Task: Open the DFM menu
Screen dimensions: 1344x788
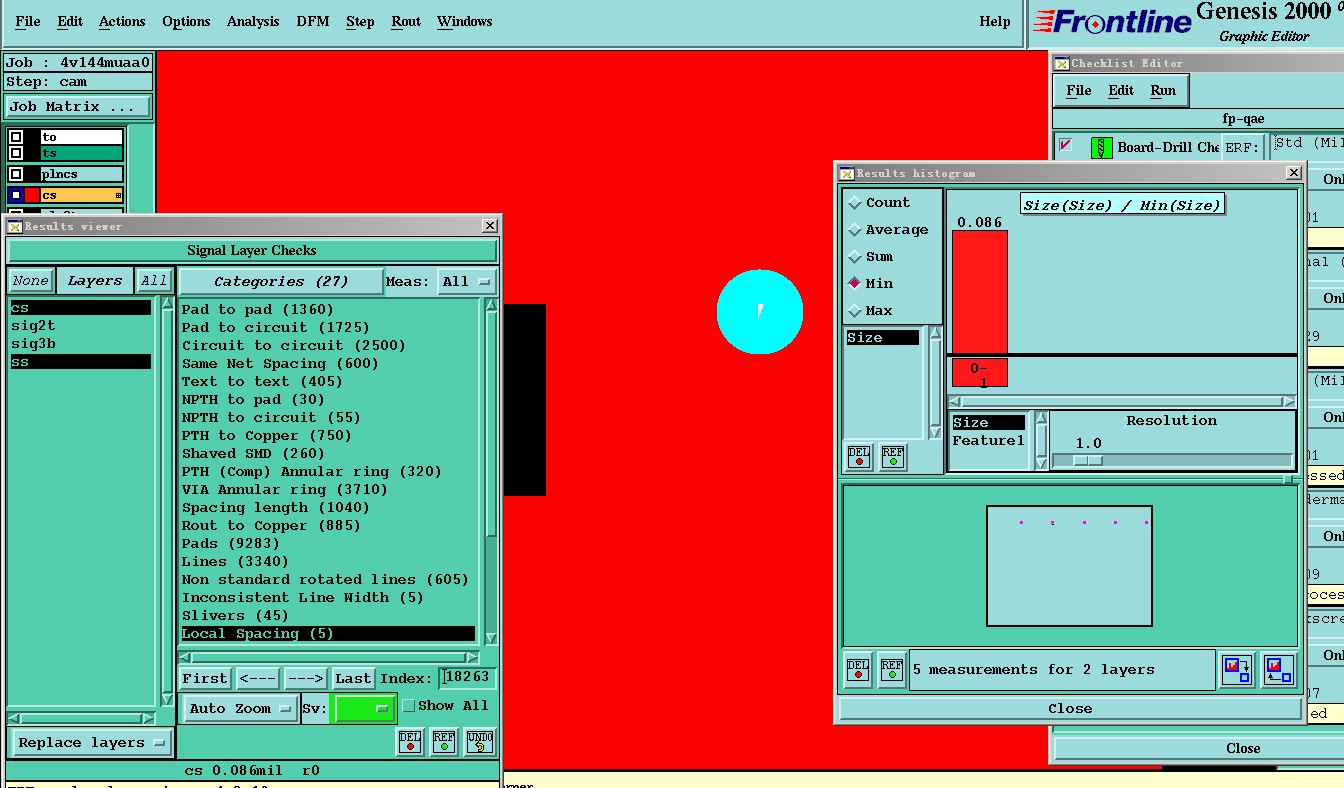Action: click(x=315, y=21)
